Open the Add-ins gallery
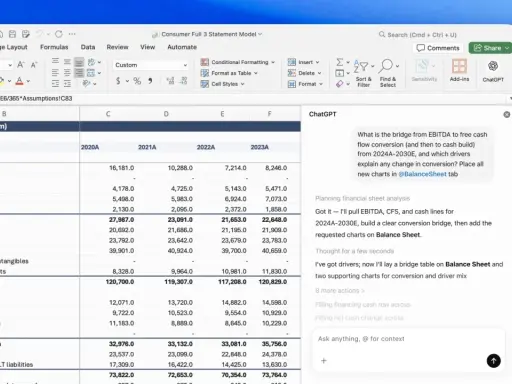 (x=459, y=70)
